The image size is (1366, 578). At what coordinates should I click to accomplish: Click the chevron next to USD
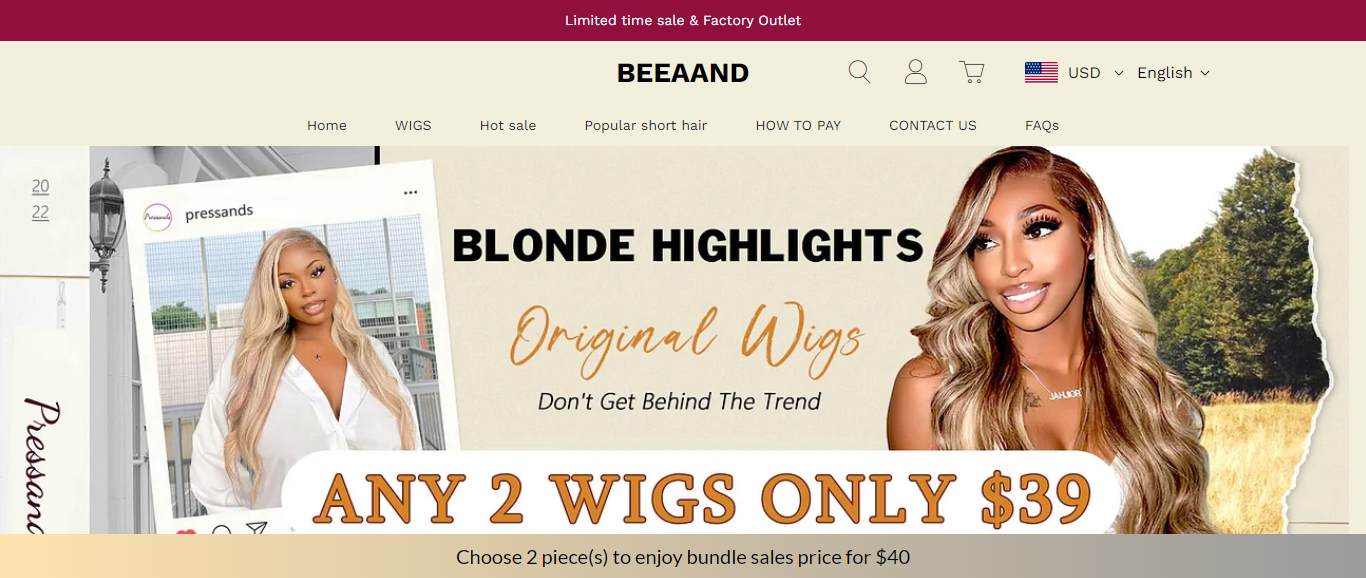coord(1118,73)
